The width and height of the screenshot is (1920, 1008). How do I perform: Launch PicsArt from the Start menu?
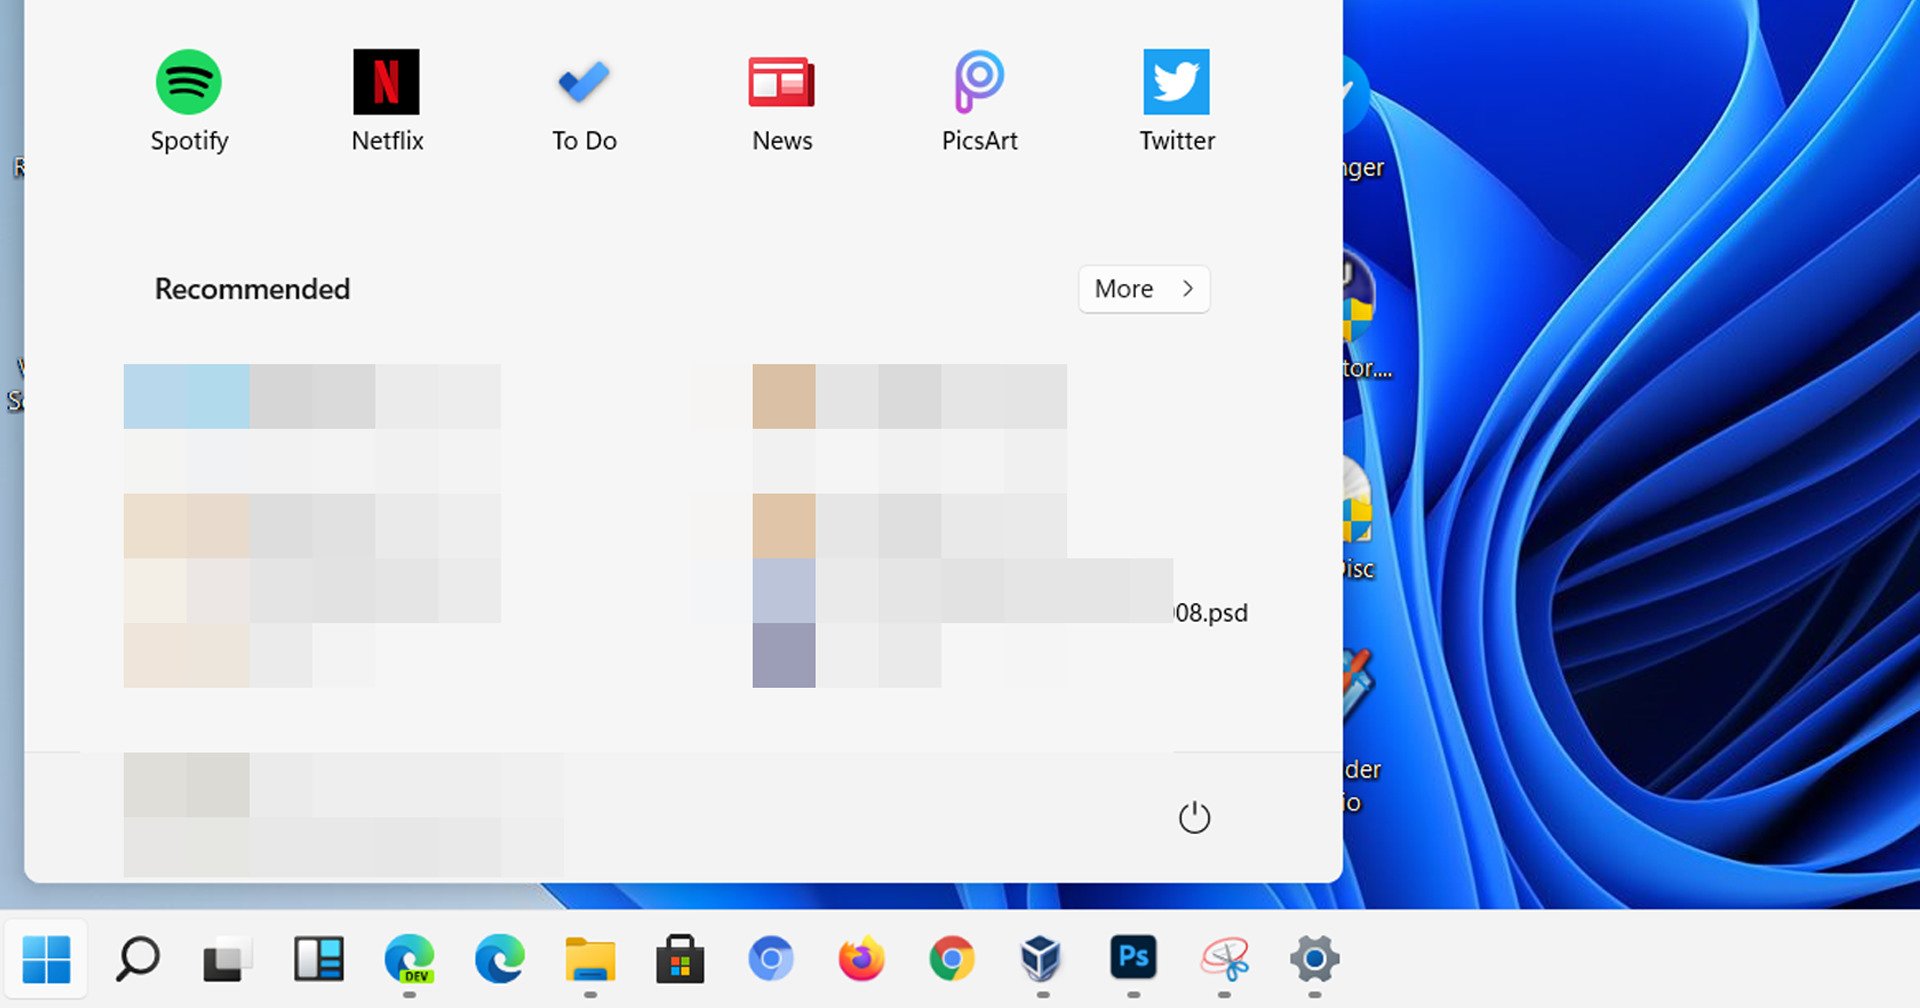tap(979, 101)
